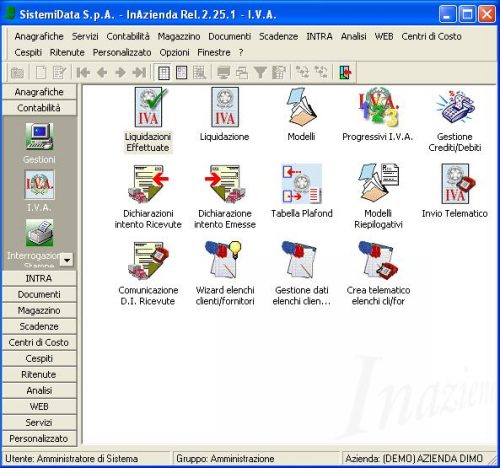Click Documenti sidebar button

[x=39, y=294]
